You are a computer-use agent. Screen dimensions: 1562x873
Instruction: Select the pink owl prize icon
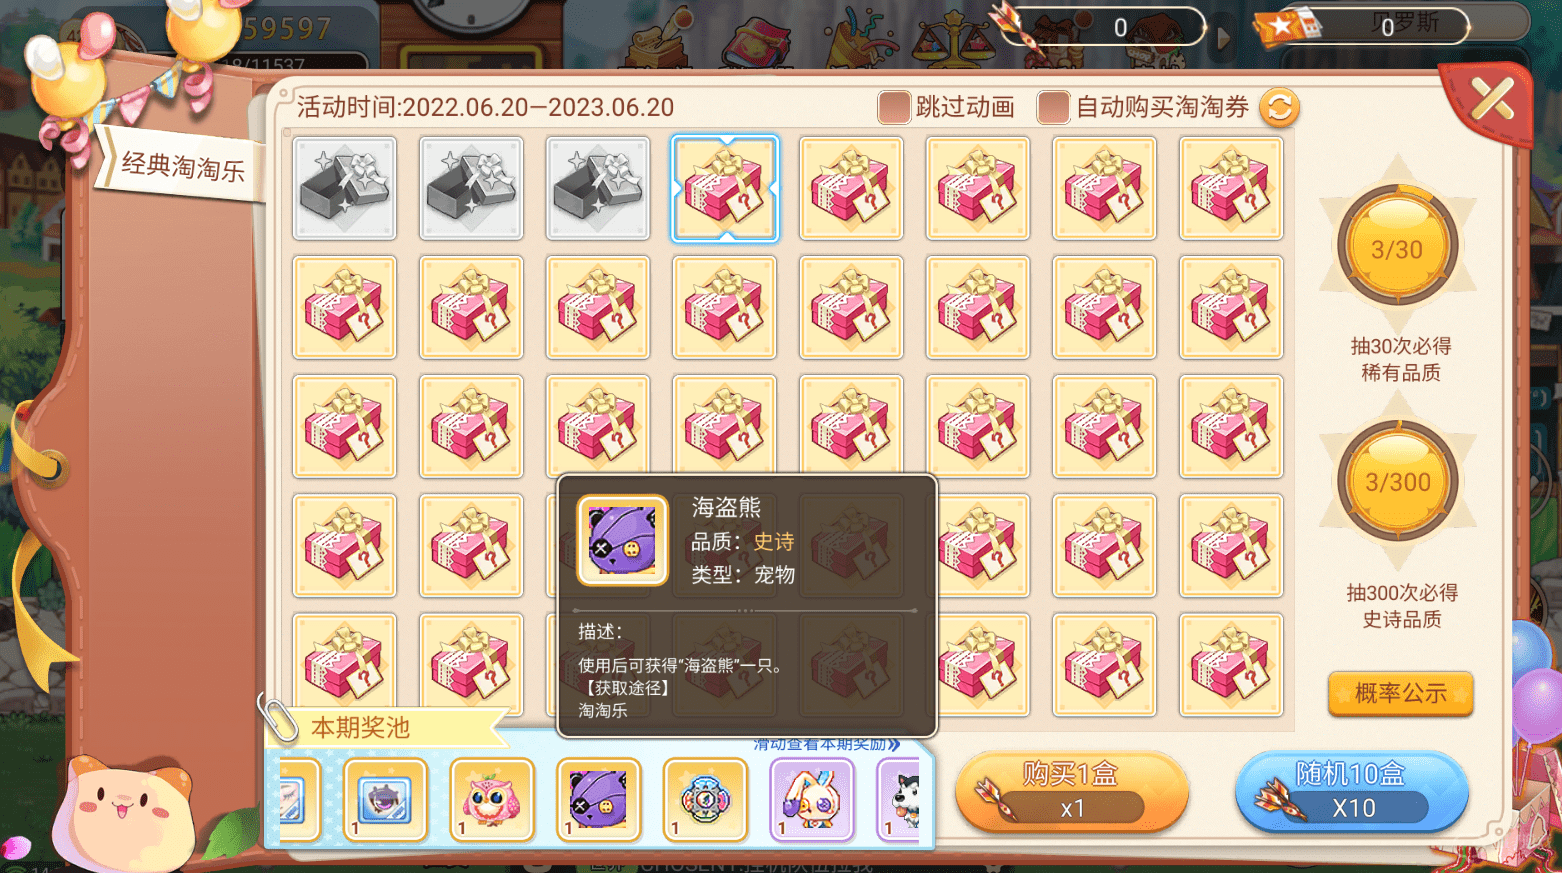pos(491,800)
